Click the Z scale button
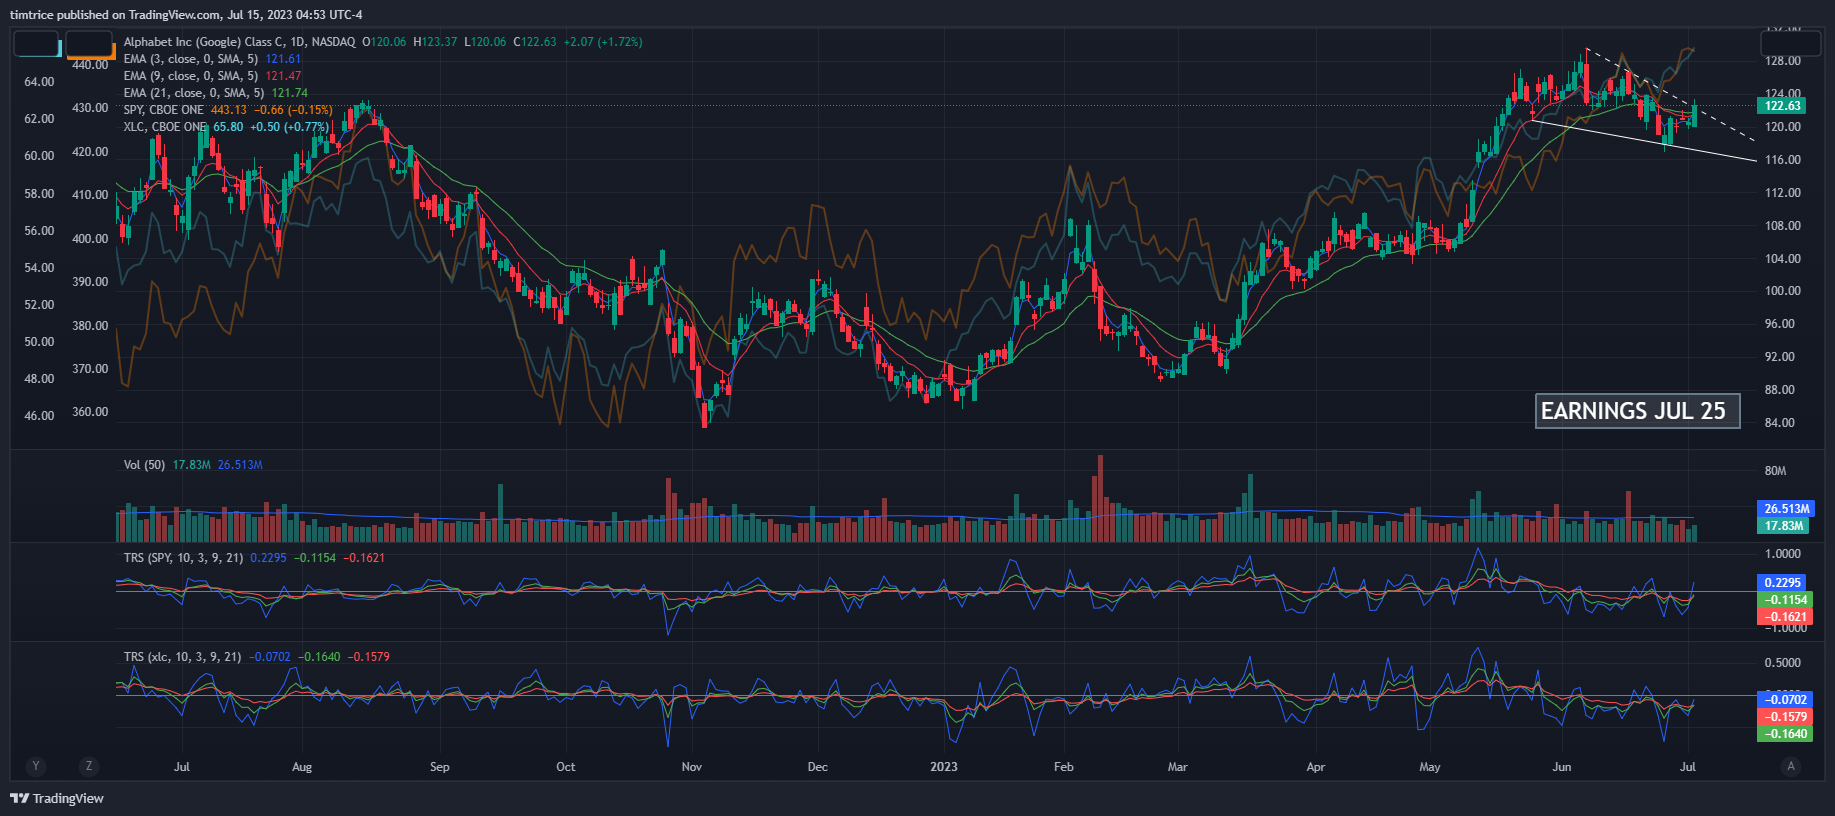Screen dimensions: 1835x816 [x=89, y=766]
